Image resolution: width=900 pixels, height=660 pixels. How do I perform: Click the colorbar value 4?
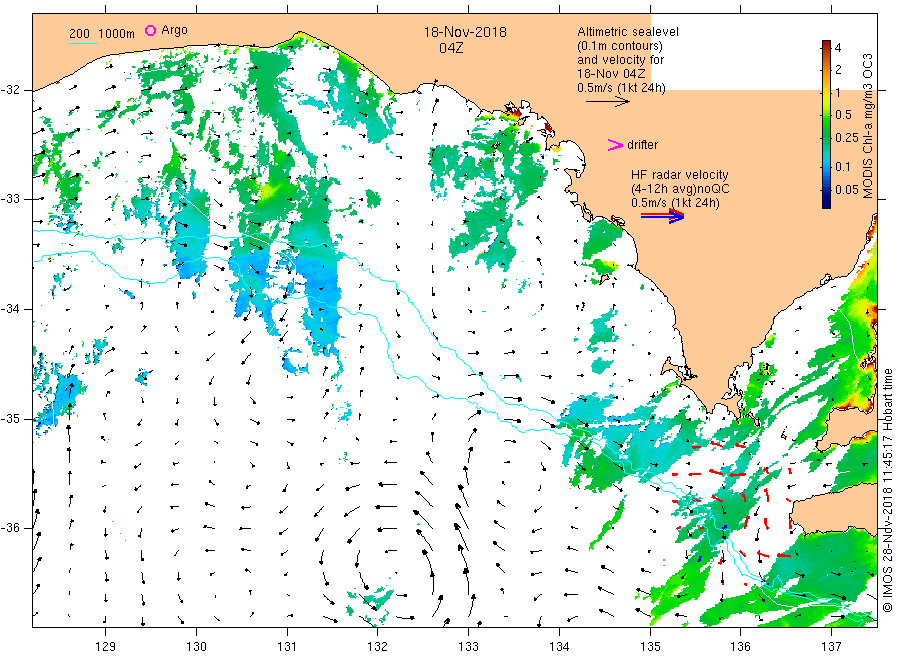(x=838, y=48)
